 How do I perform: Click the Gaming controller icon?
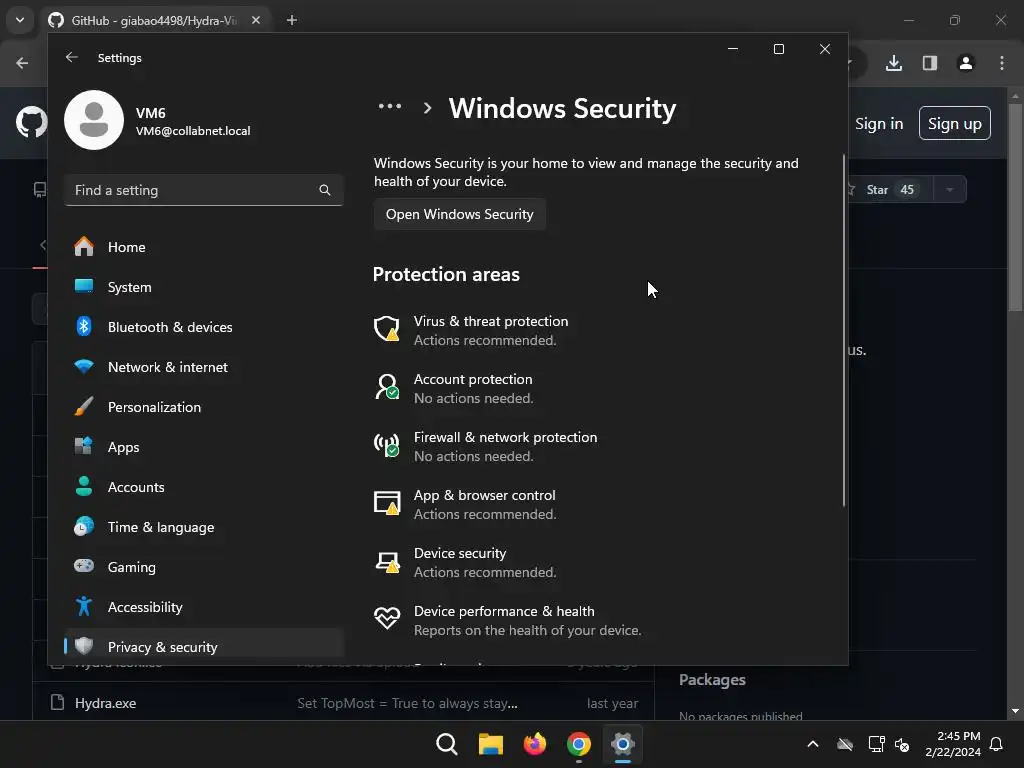[84, 566]
